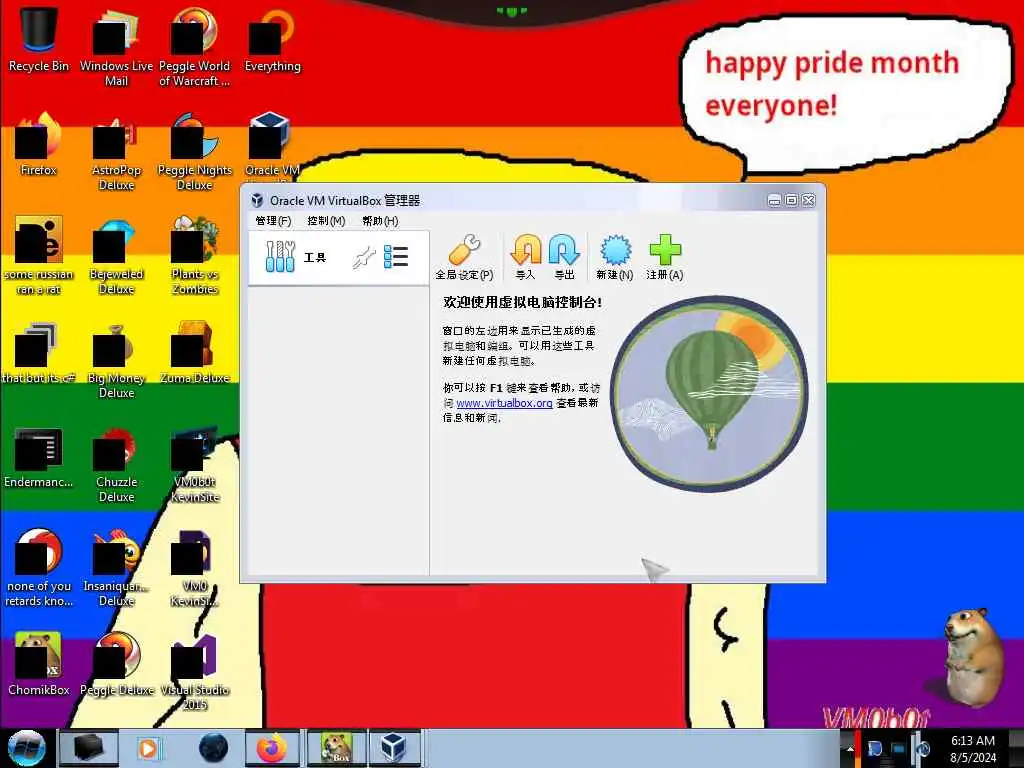Screen dimensions: 1024x768
Task: Select the Peggle World of Warcraft icon
Action: tap(194, 47)
